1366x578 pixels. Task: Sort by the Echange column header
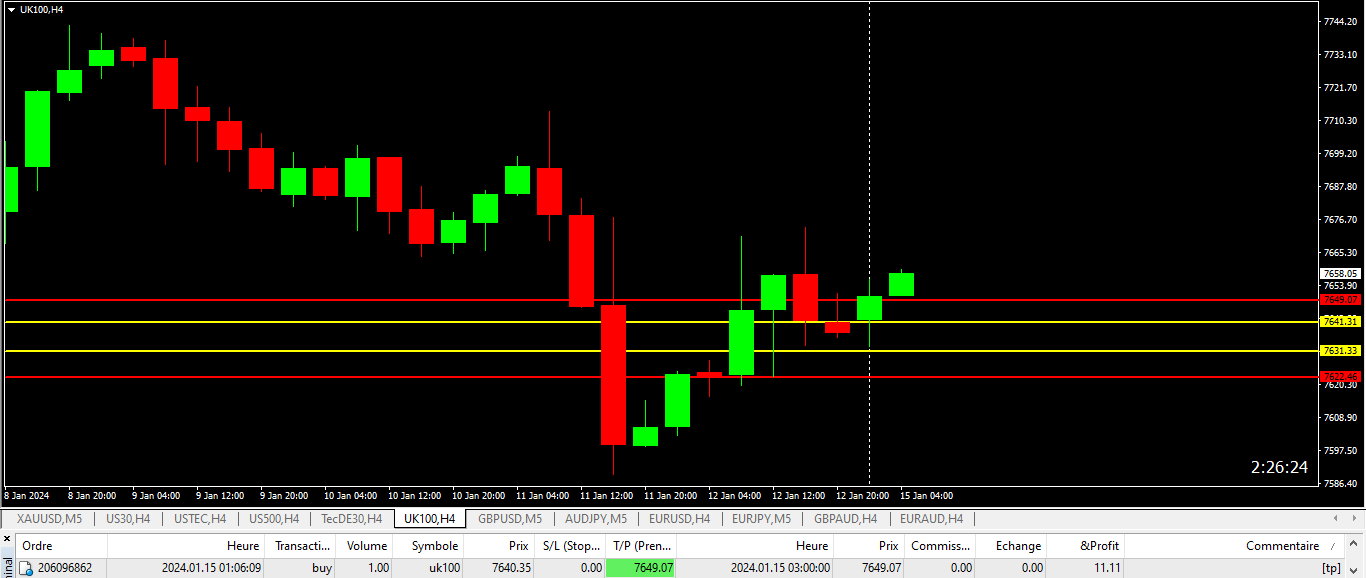pyautogui.click(x=1011, y=546)
